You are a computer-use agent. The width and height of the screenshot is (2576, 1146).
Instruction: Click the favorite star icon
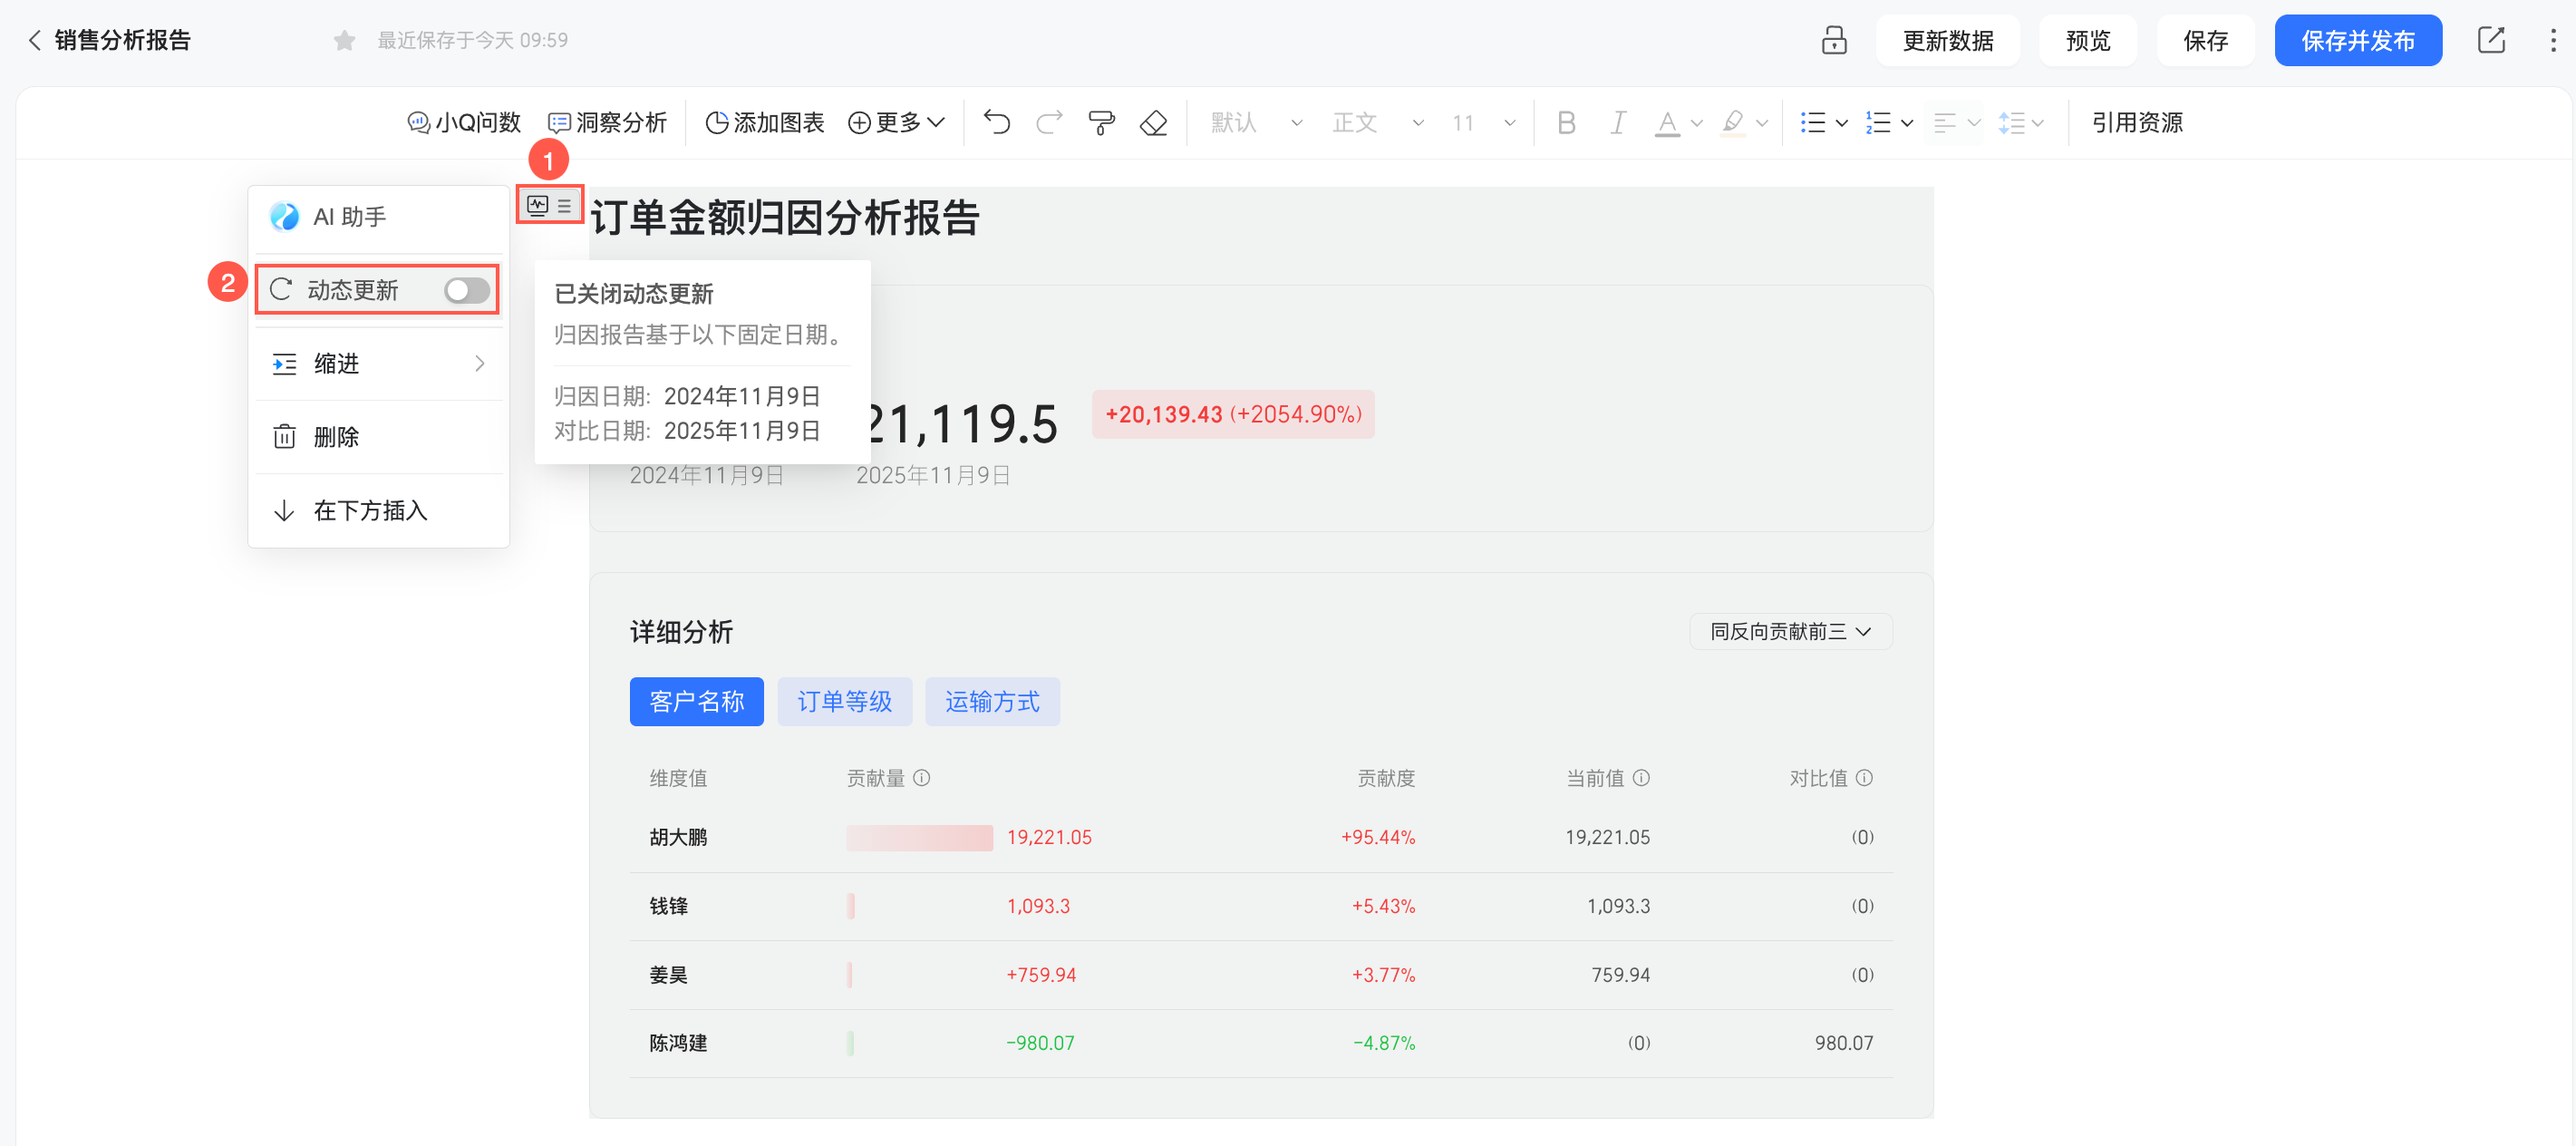[344, 40]
